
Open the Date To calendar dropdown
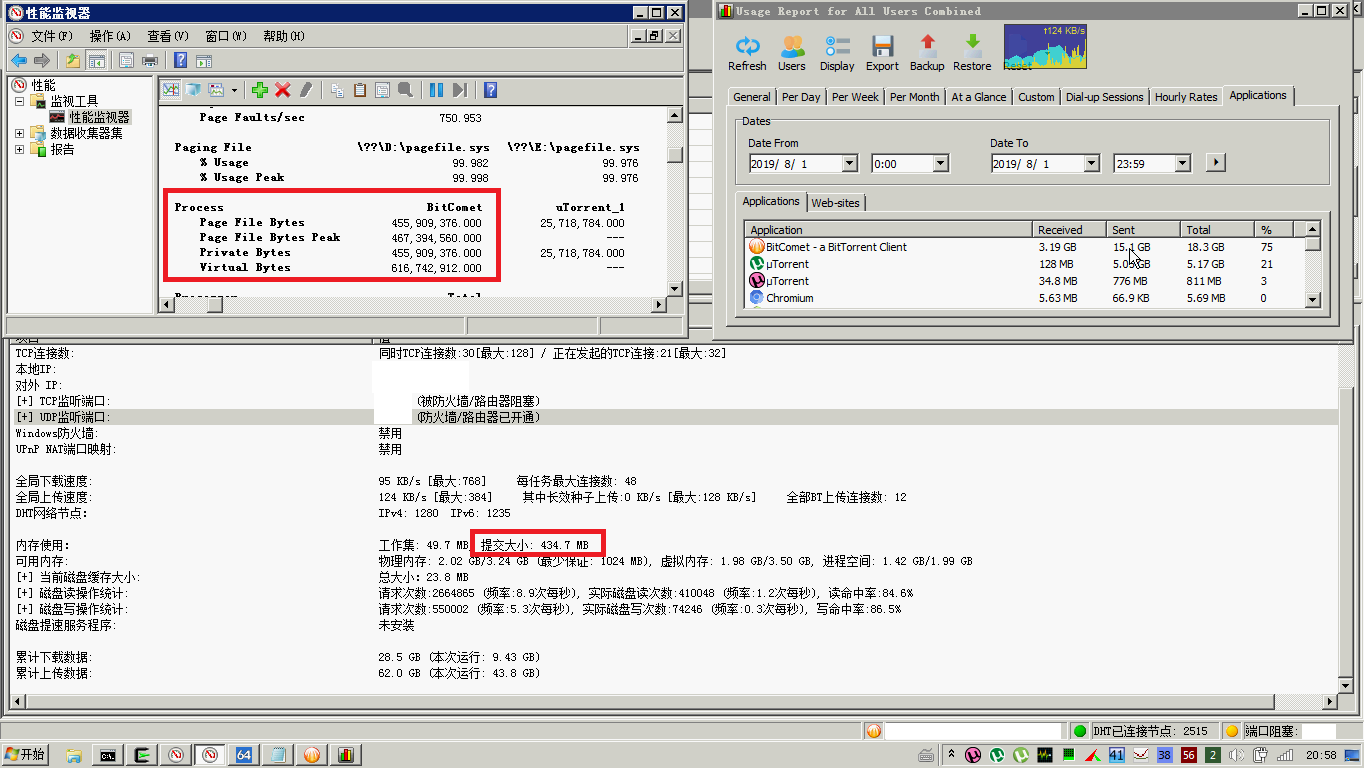(x=1092, y=163)
